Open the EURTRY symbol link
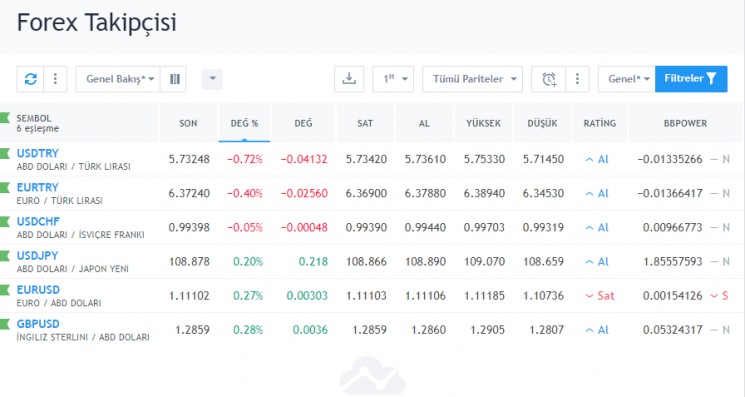Viewport: 745px width, 397px height. pos(38,187)
